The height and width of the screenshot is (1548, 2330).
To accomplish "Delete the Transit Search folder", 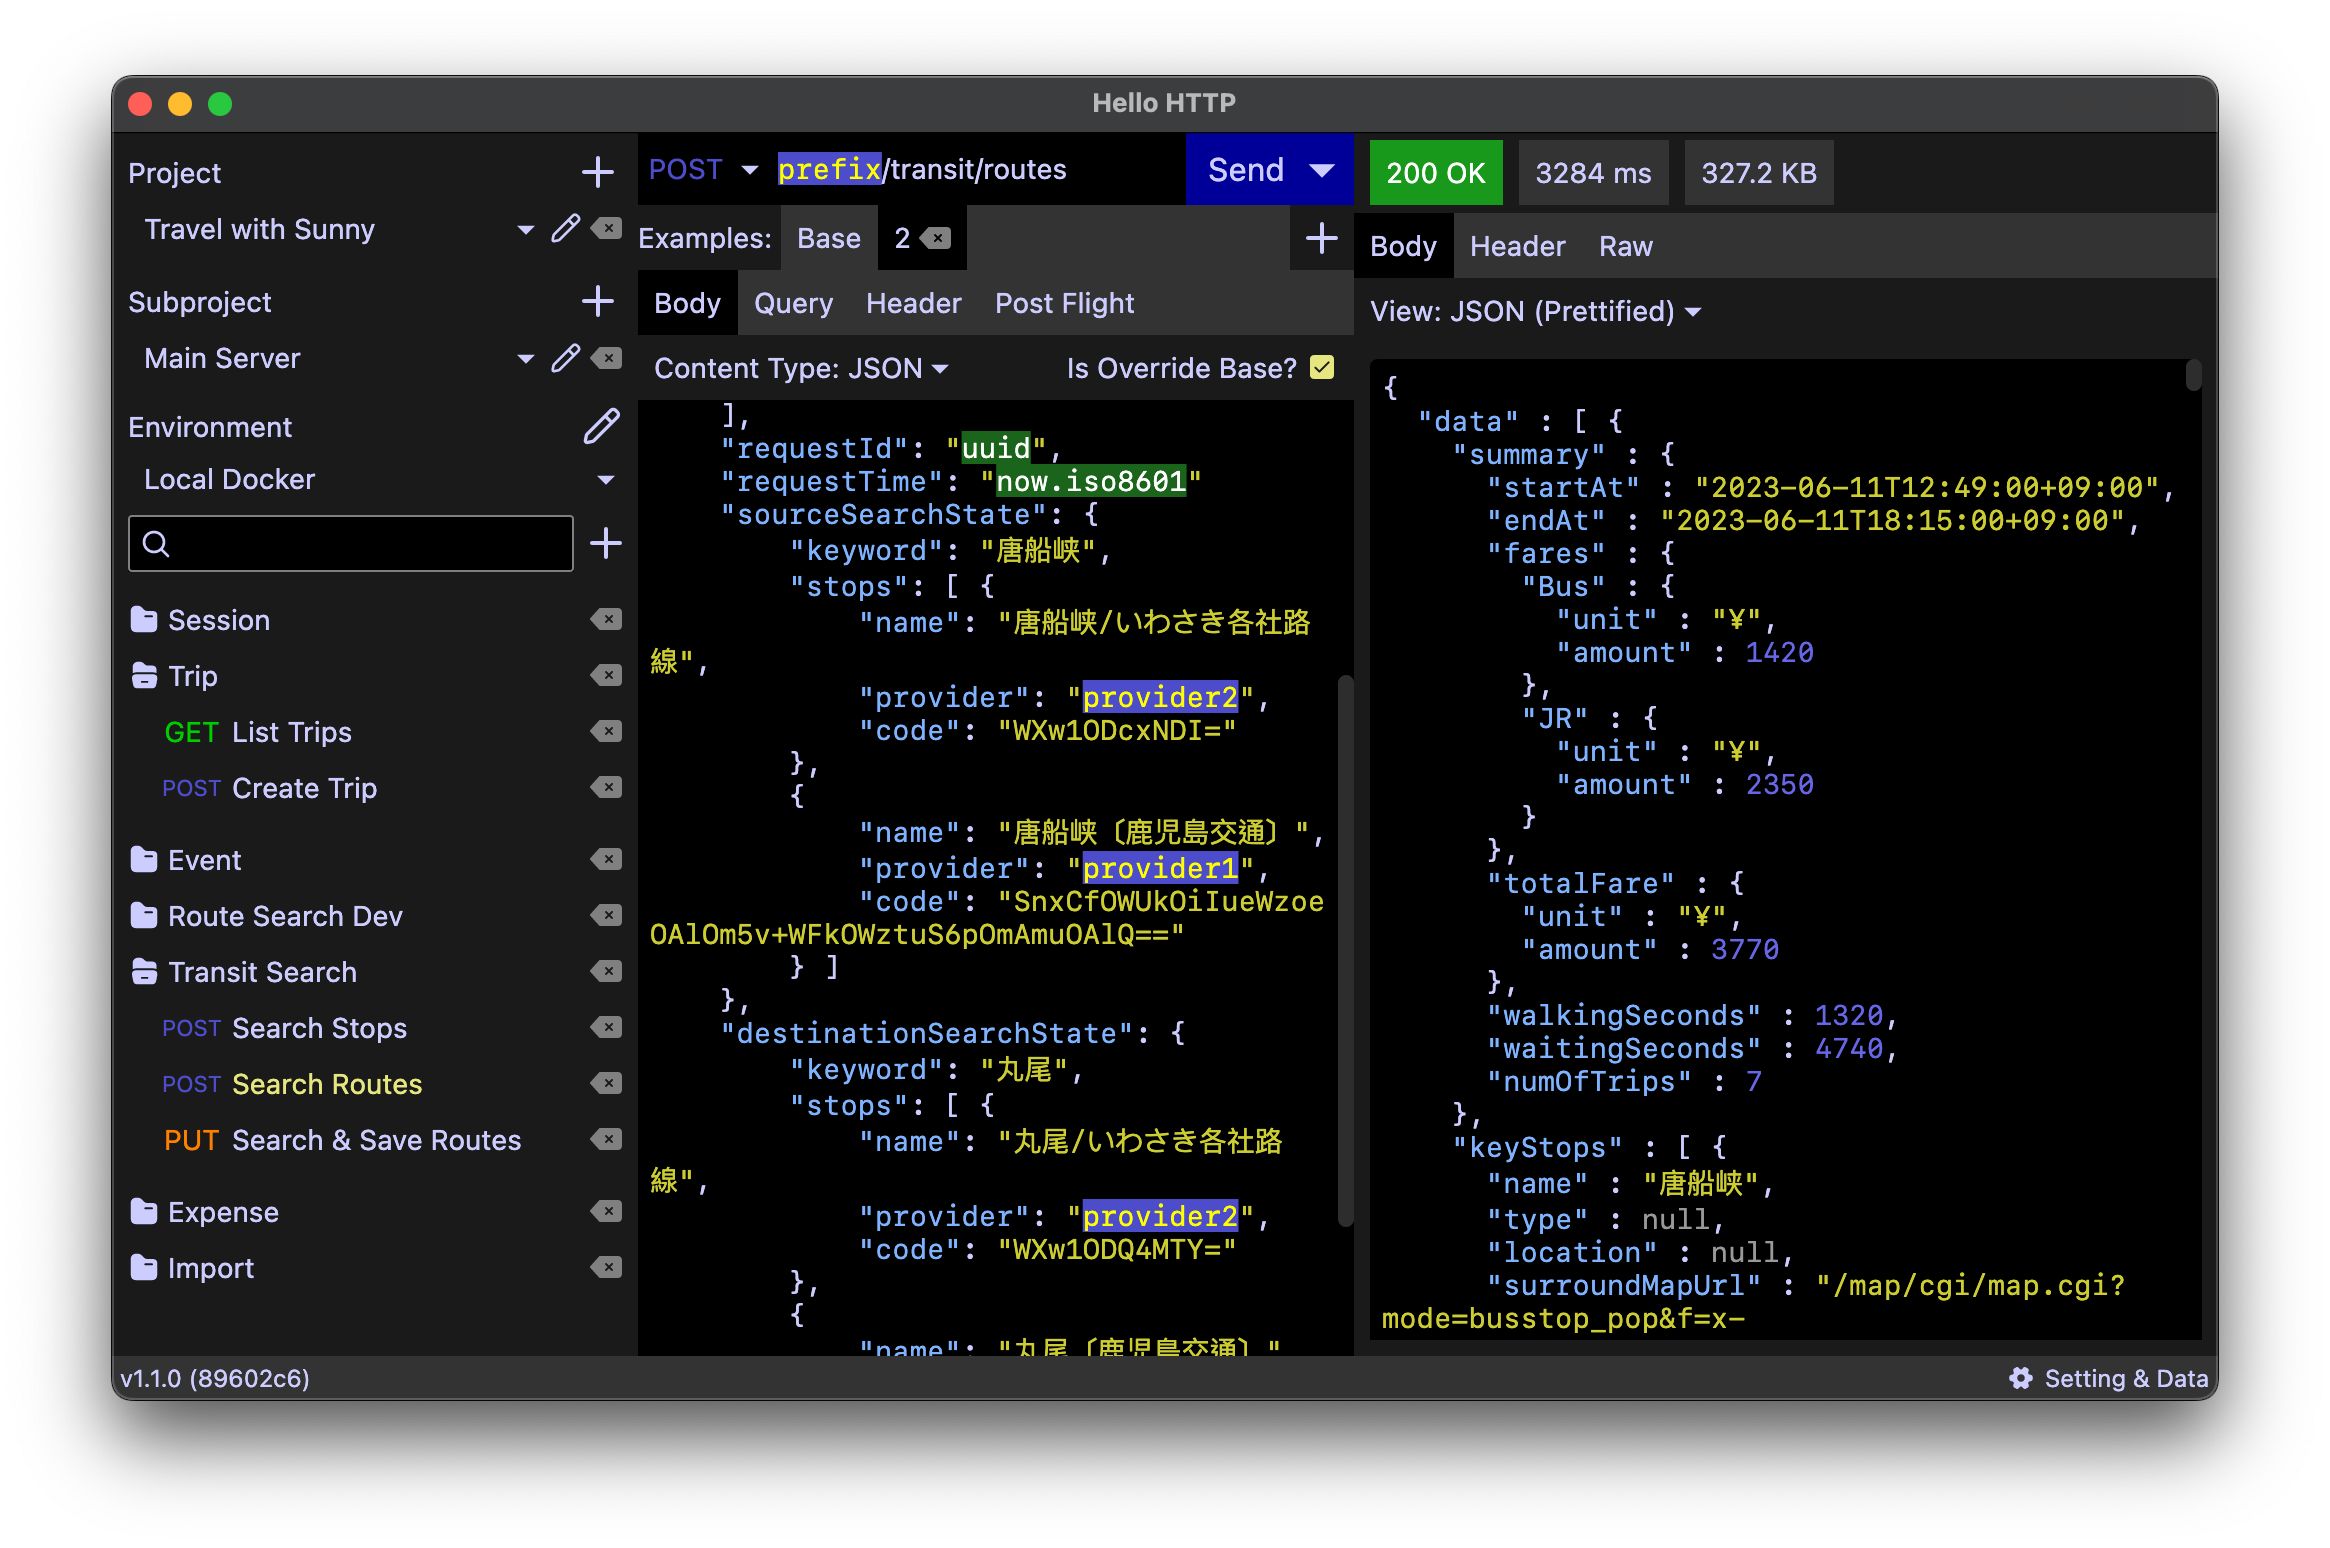I will (x=606, y=972).
